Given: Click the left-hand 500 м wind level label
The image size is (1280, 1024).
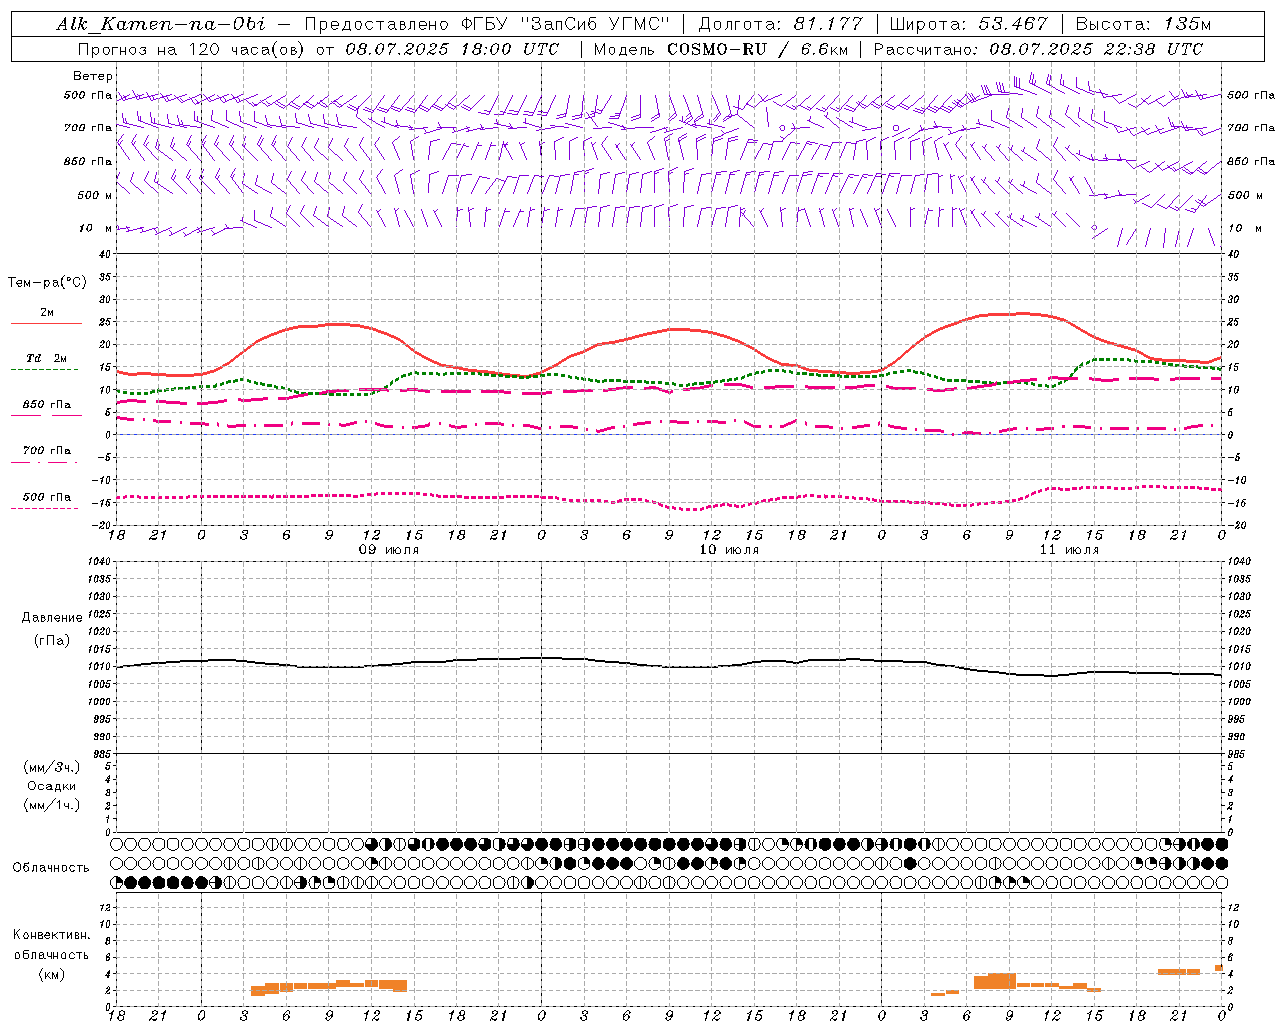Looking at the screenshot, I should (x=95, y=195).
